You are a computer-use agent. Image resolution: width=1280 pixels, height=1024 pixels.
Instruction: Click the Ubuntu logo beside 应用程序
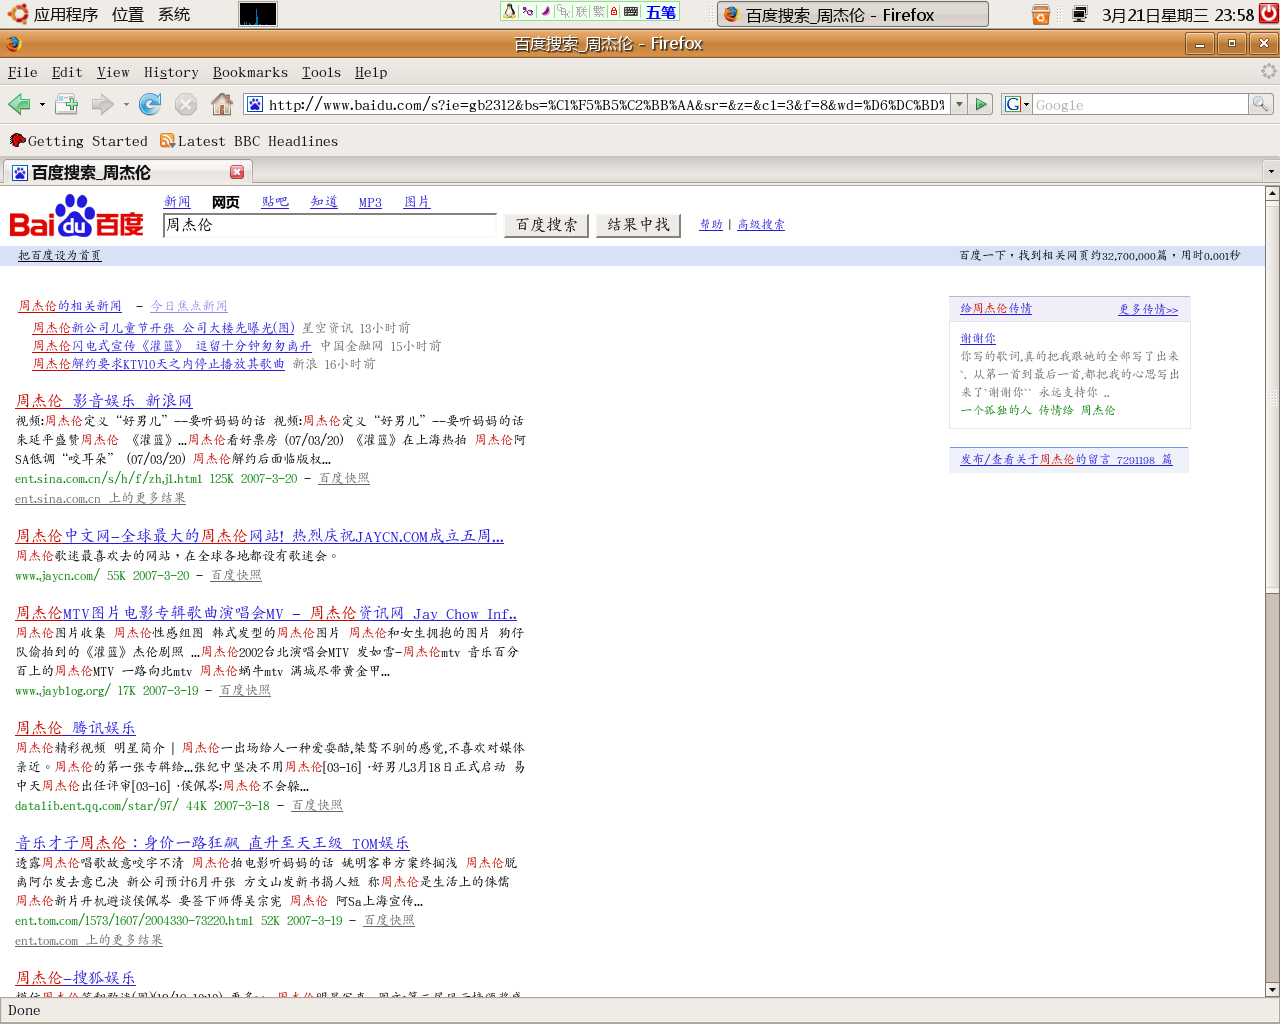point(18,14)
